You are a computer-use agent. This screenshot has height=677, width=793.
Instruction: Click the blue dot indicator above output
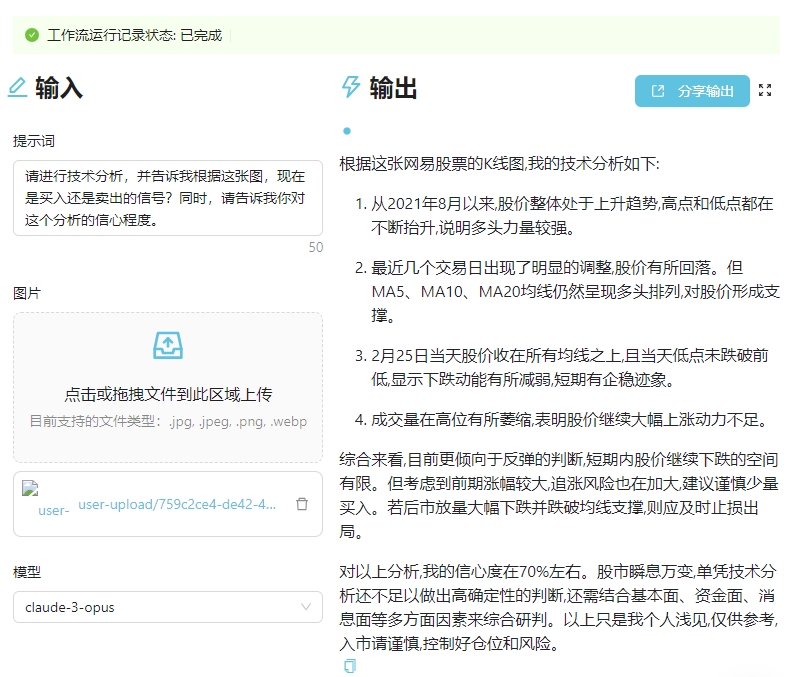pyautogui.click(x=346, y=131)
